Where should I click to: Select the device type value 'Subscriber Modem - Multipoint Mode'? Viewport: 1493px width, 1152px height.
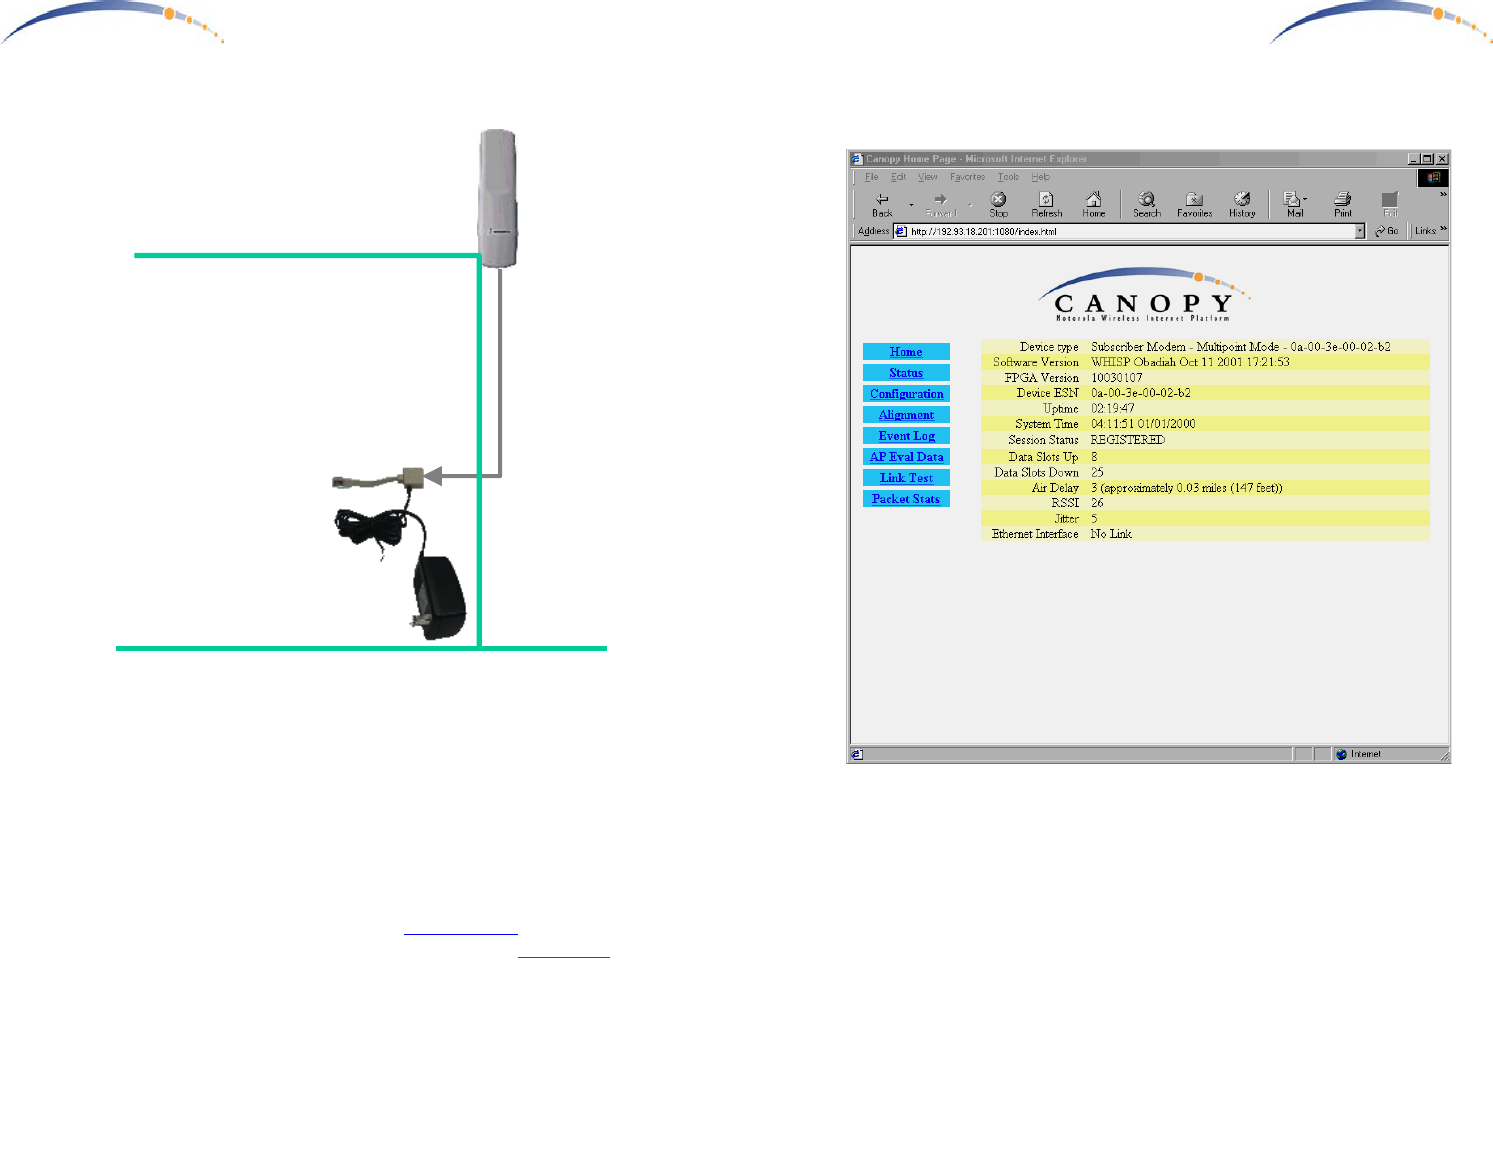point(1185,347)
